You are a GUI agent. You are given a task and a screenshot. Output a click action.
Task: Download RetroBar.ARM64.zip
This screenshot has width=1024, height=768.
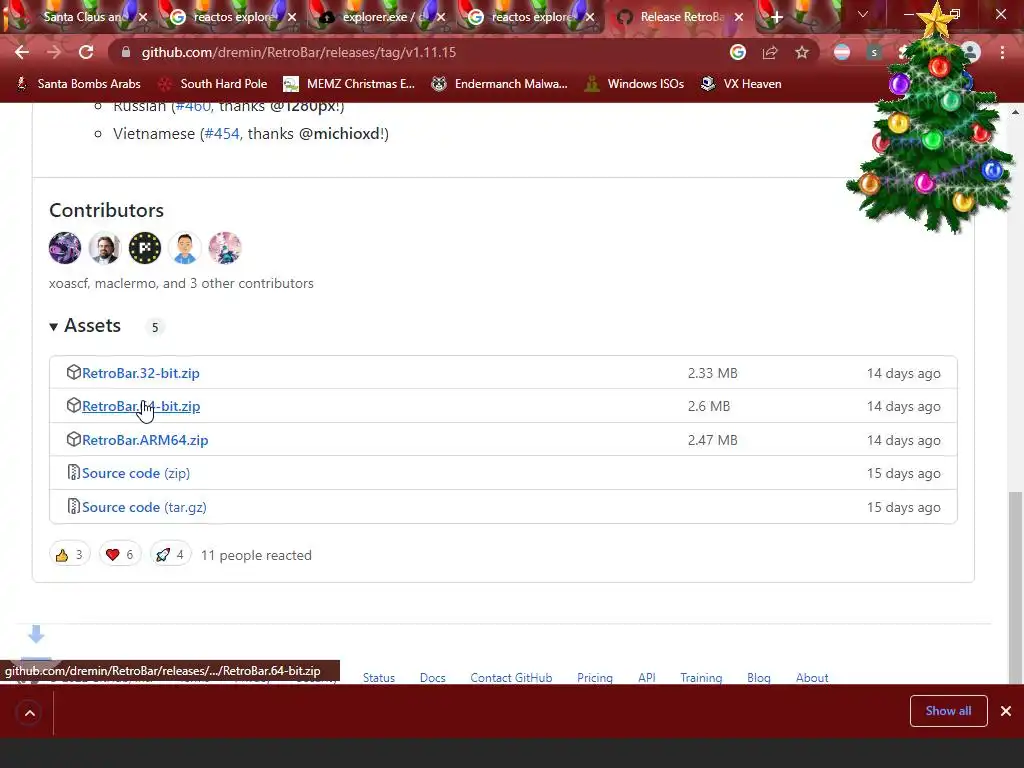145,440
